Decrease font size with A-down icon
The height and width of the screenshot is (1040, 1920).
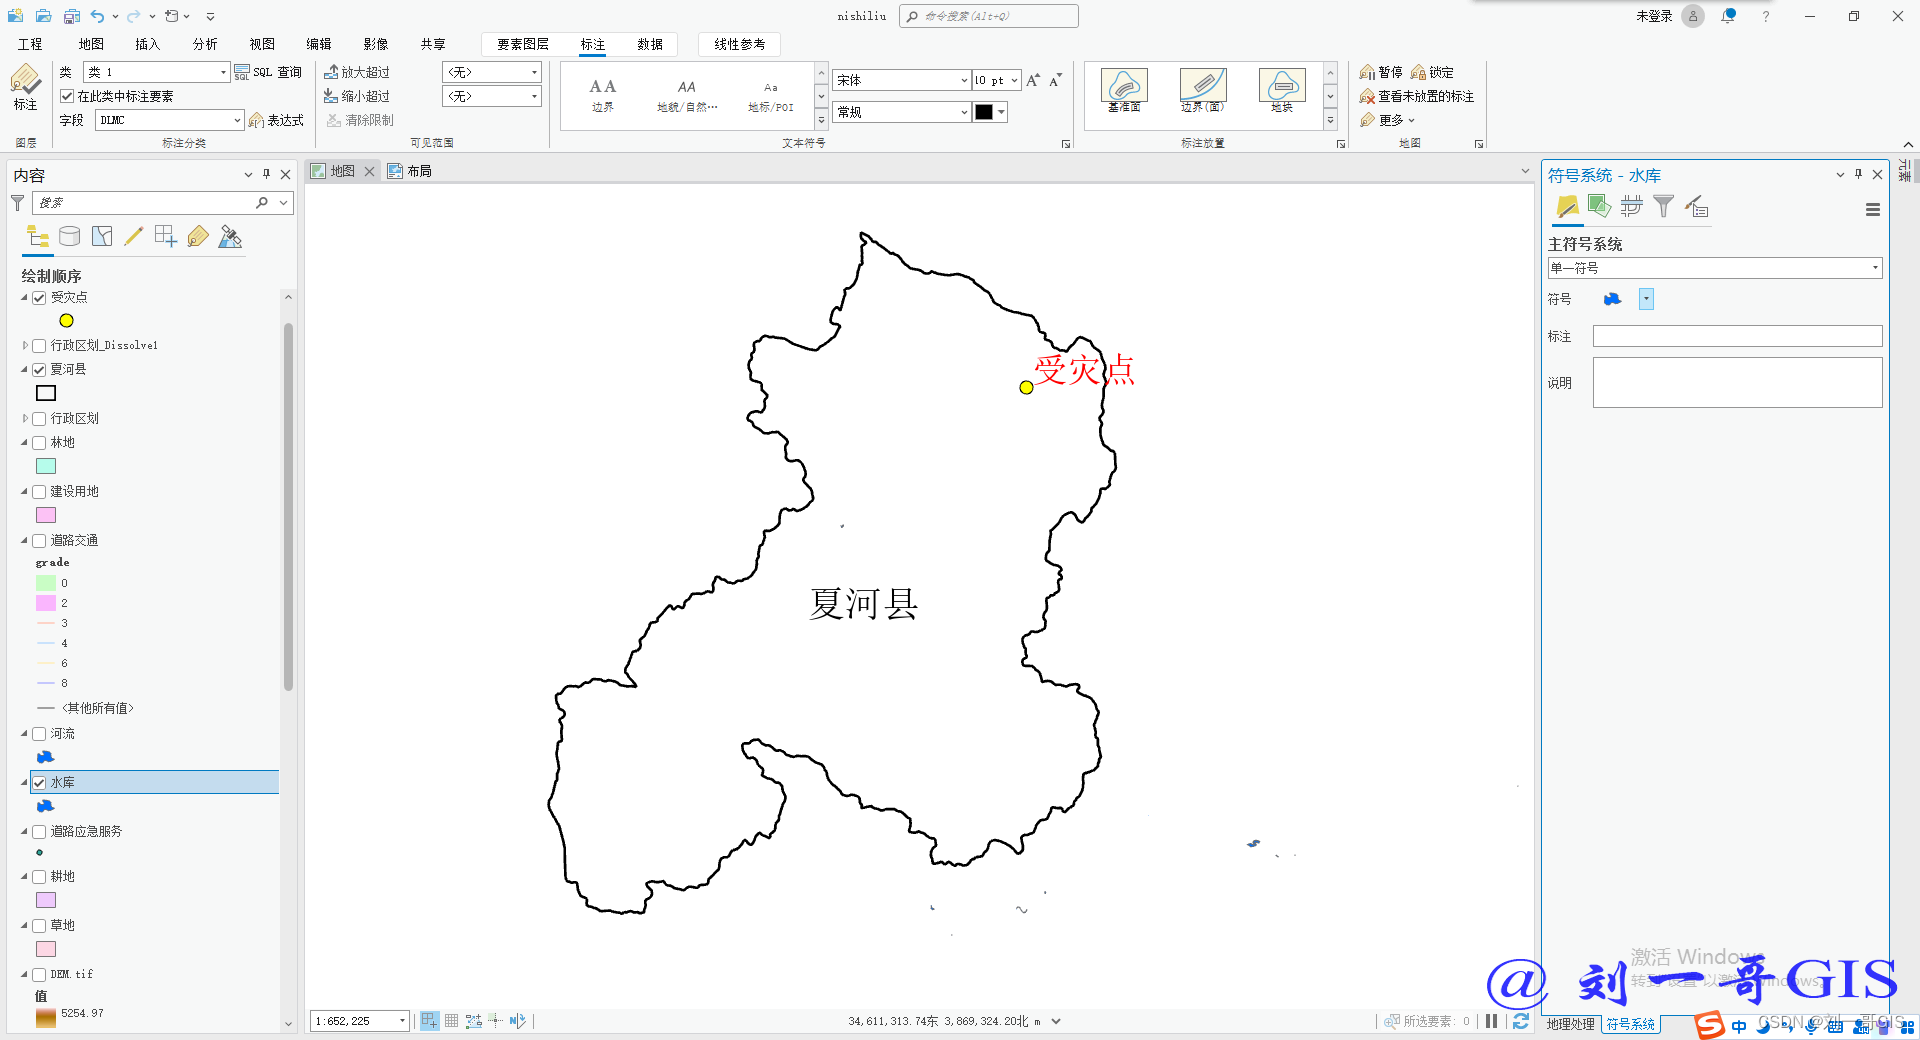pos(1055,80)
